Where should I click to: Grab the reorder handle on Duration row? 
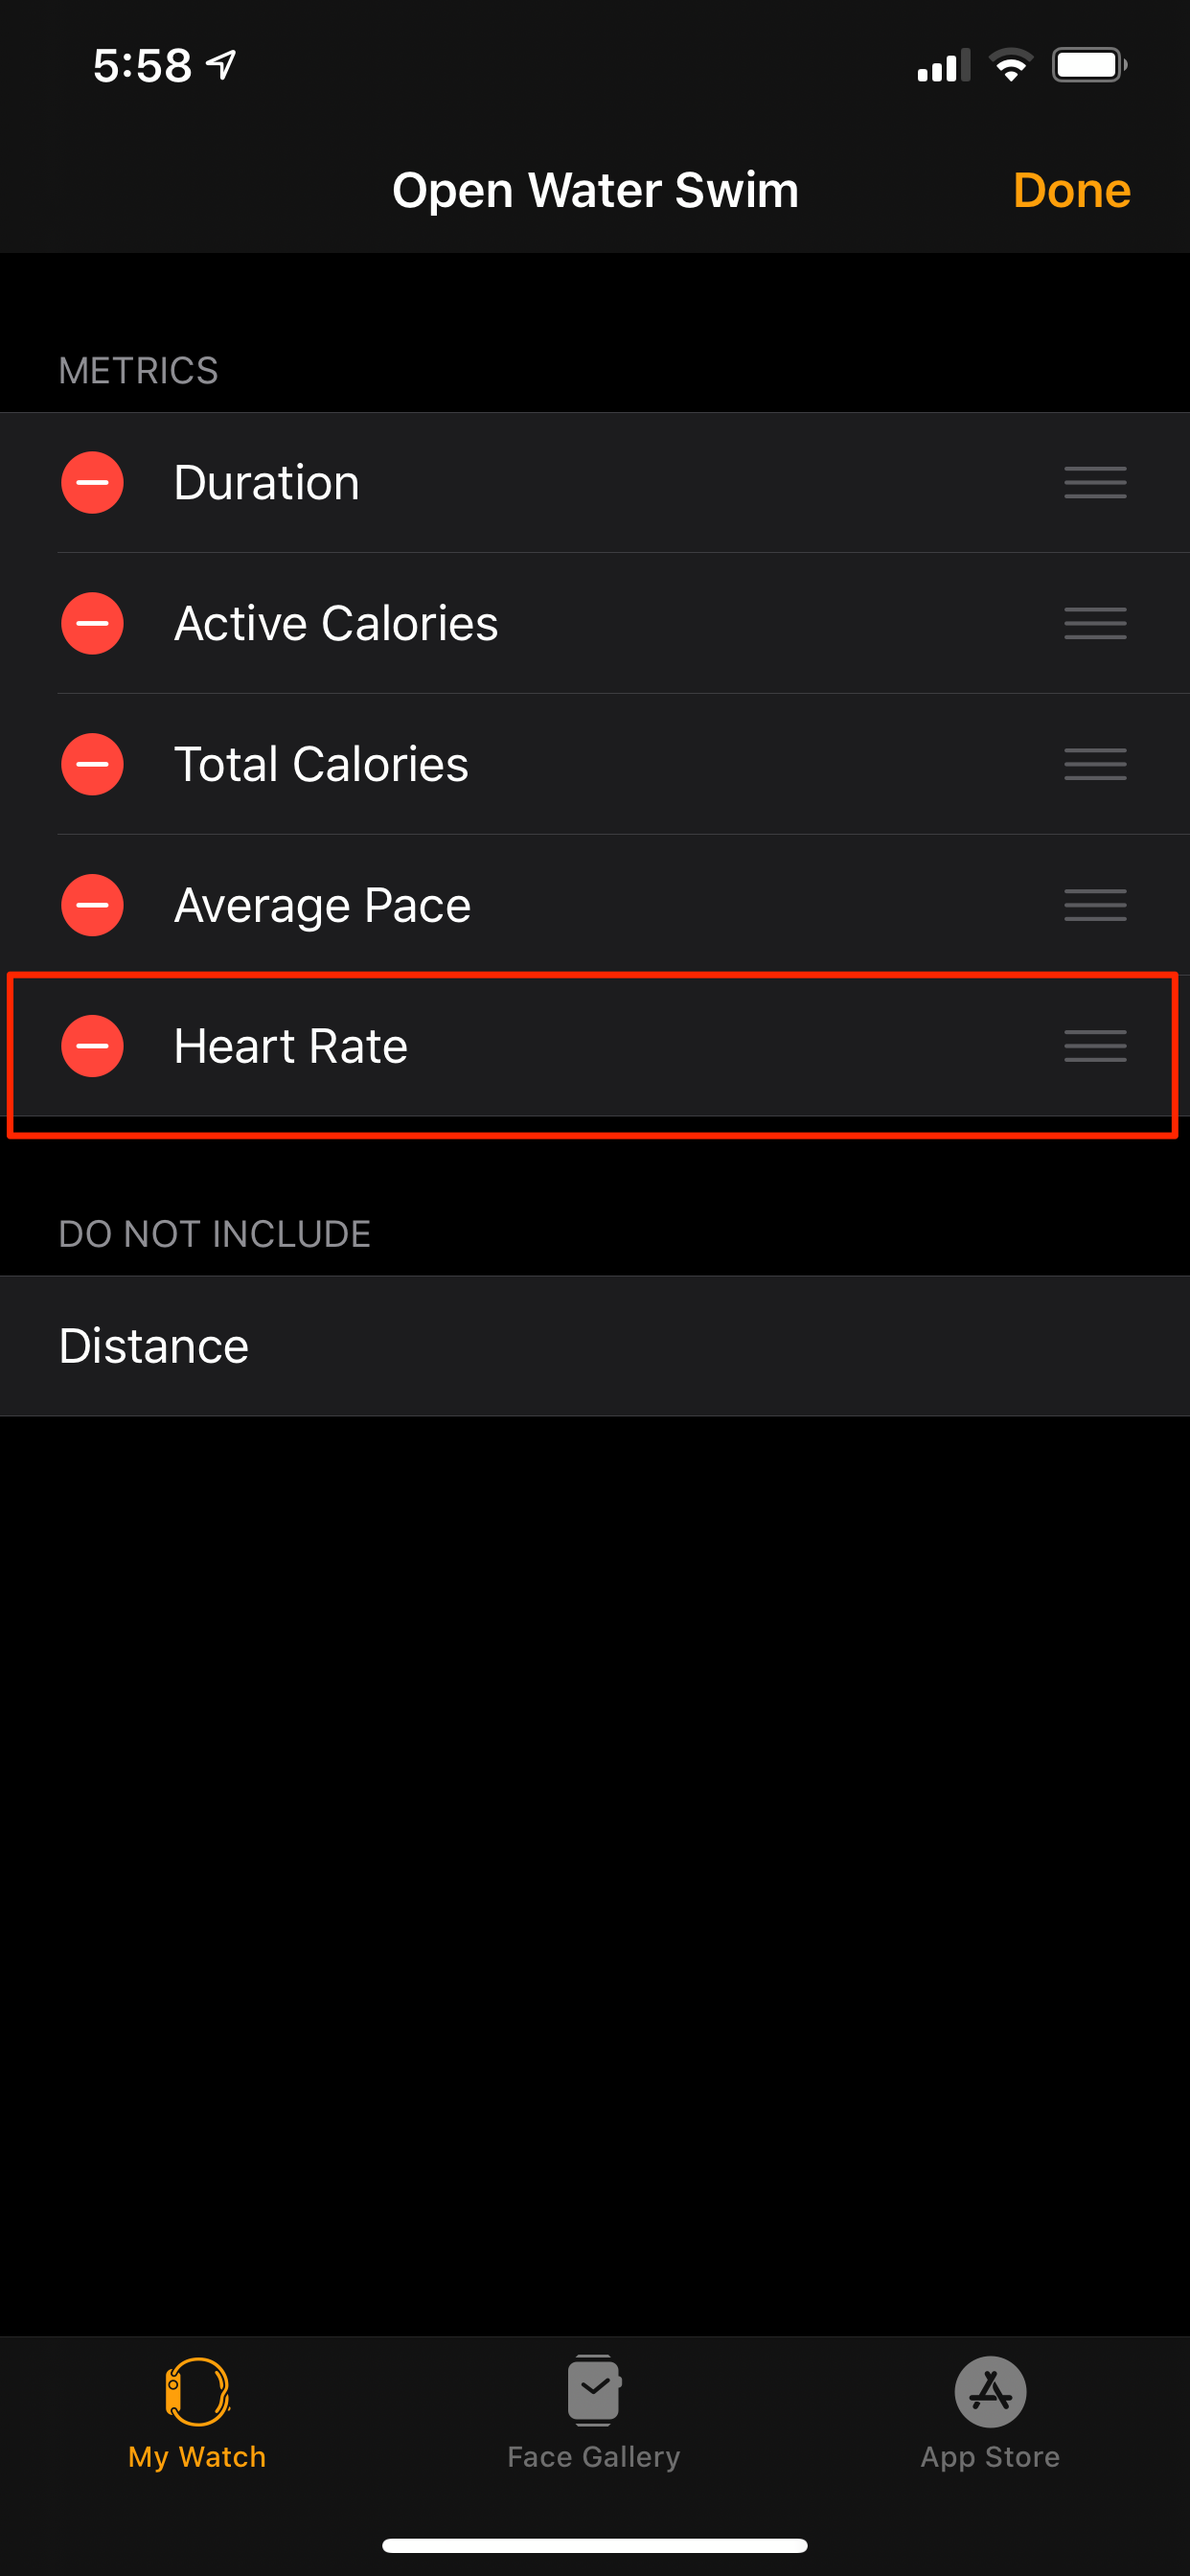(1095, 482)
